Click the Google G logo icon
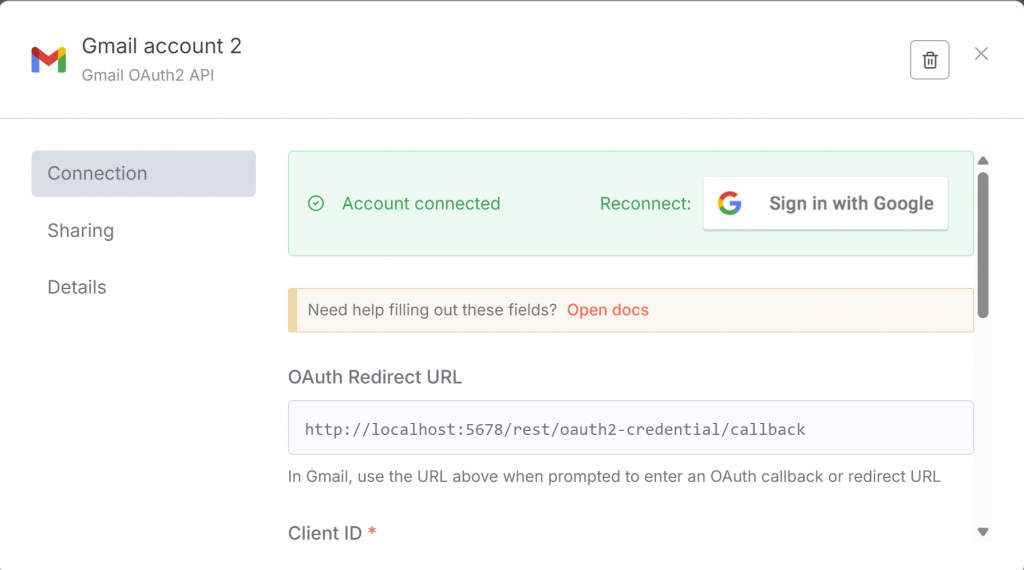The height and width of the screenshot is (570, 1024). [x=729, y=203]
